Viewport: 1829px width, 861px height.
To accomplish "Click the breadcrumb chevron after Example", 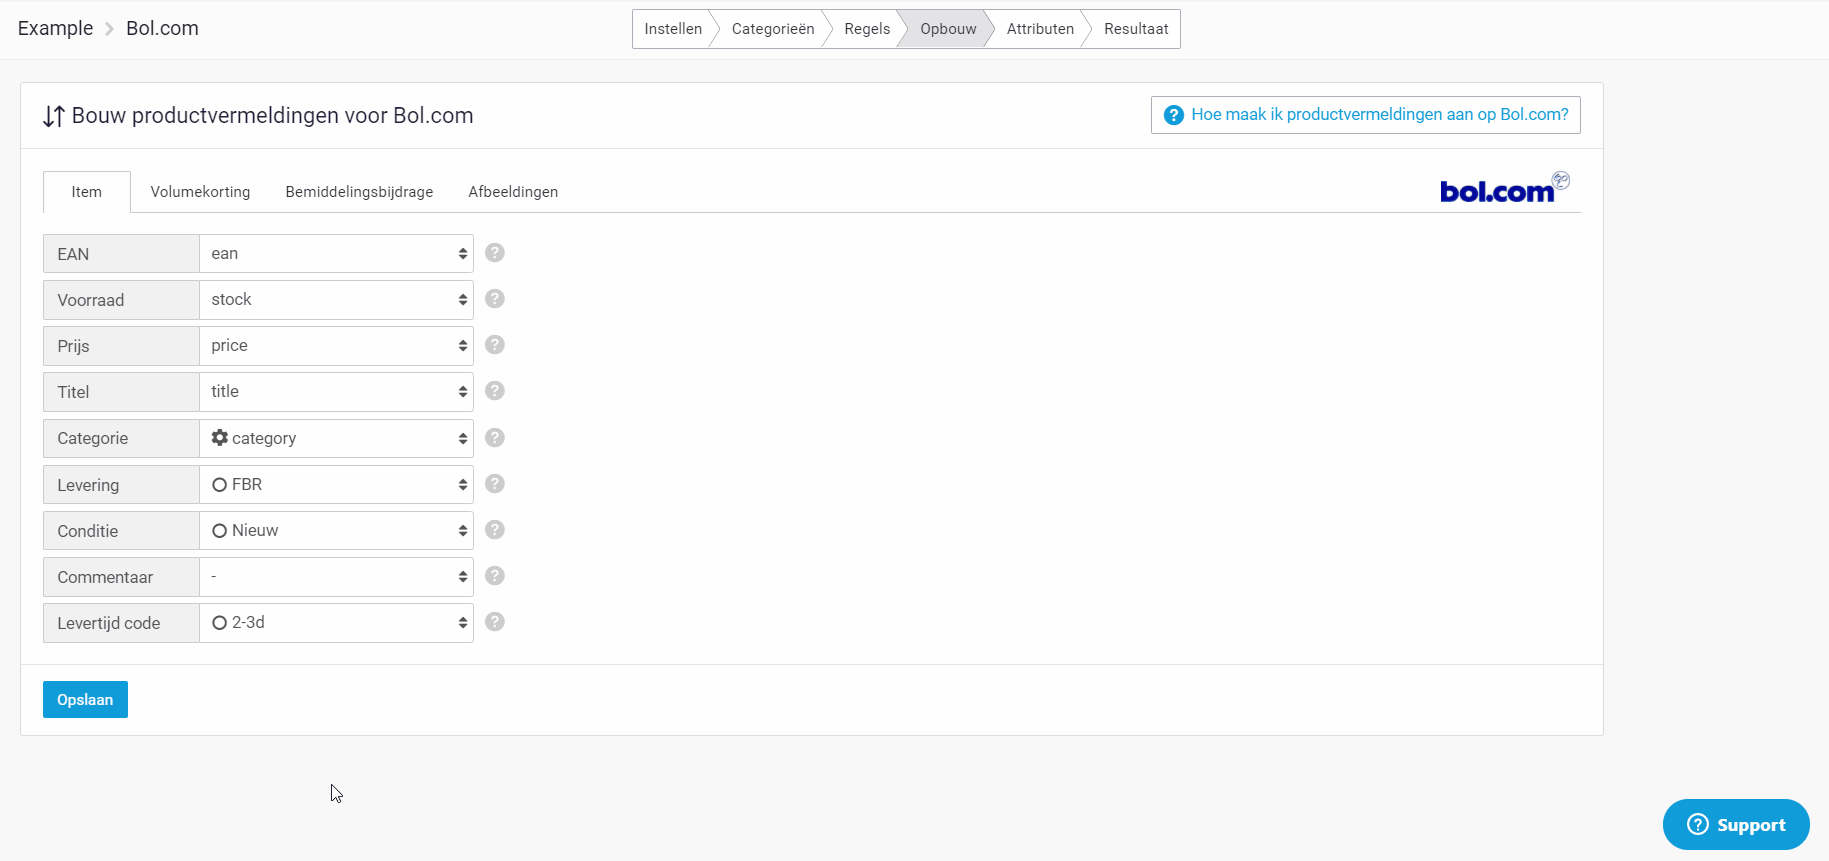I will (x=110, y=29).
